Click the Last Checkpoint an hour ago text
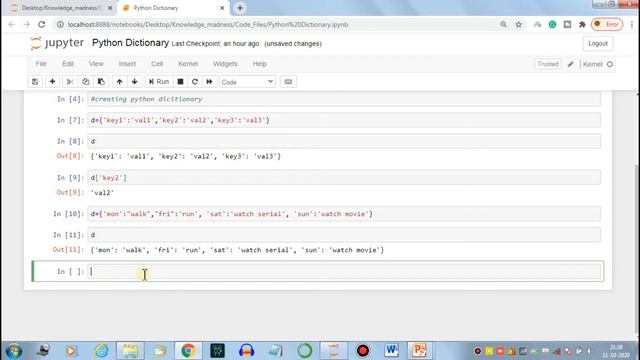This screenshot has height=360, width=640. pyautogui.click(x=215, y=44)
